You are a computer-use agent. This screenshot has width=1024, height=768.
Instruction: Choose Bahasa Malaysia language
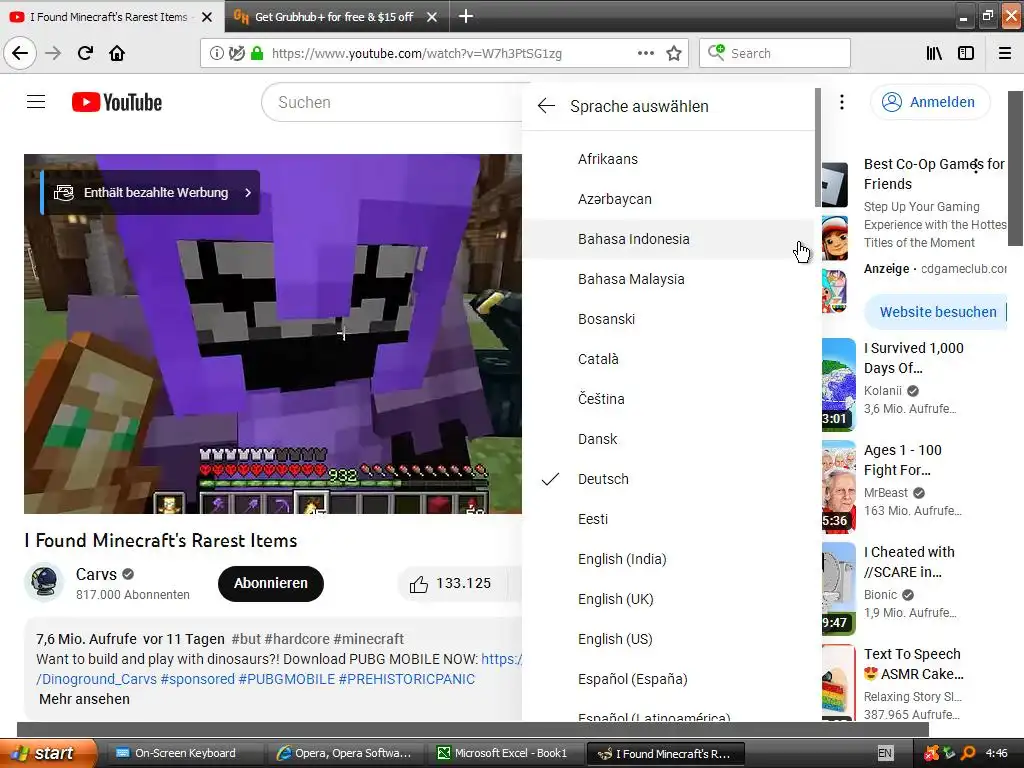click(668, 279)
